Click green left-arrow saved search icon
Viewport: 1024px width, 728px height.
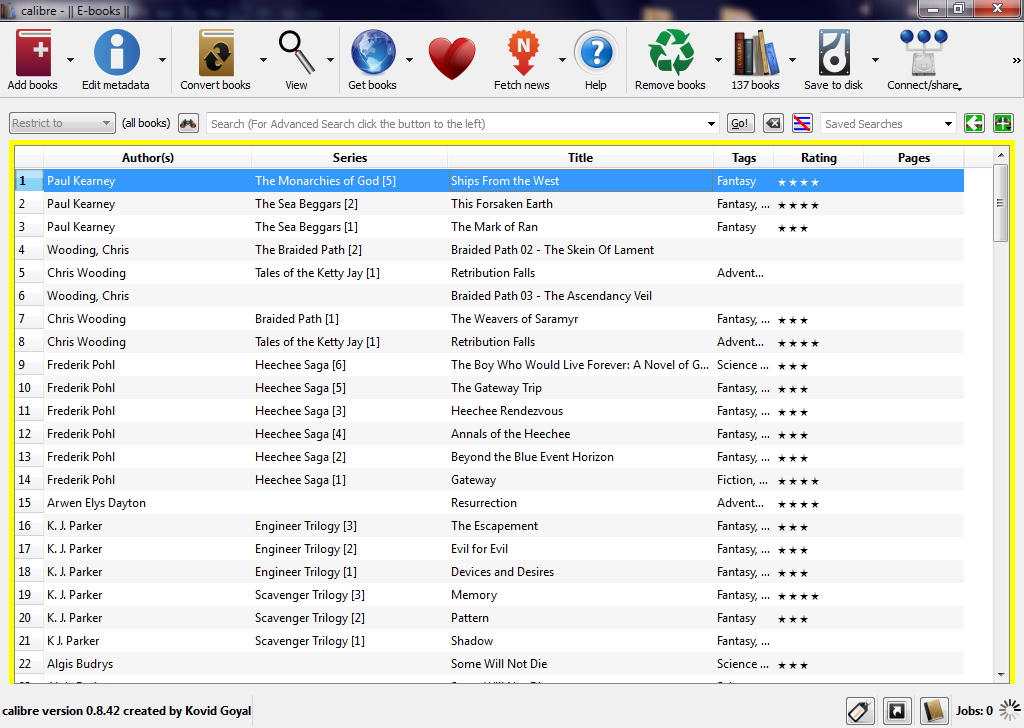[974, 123]
